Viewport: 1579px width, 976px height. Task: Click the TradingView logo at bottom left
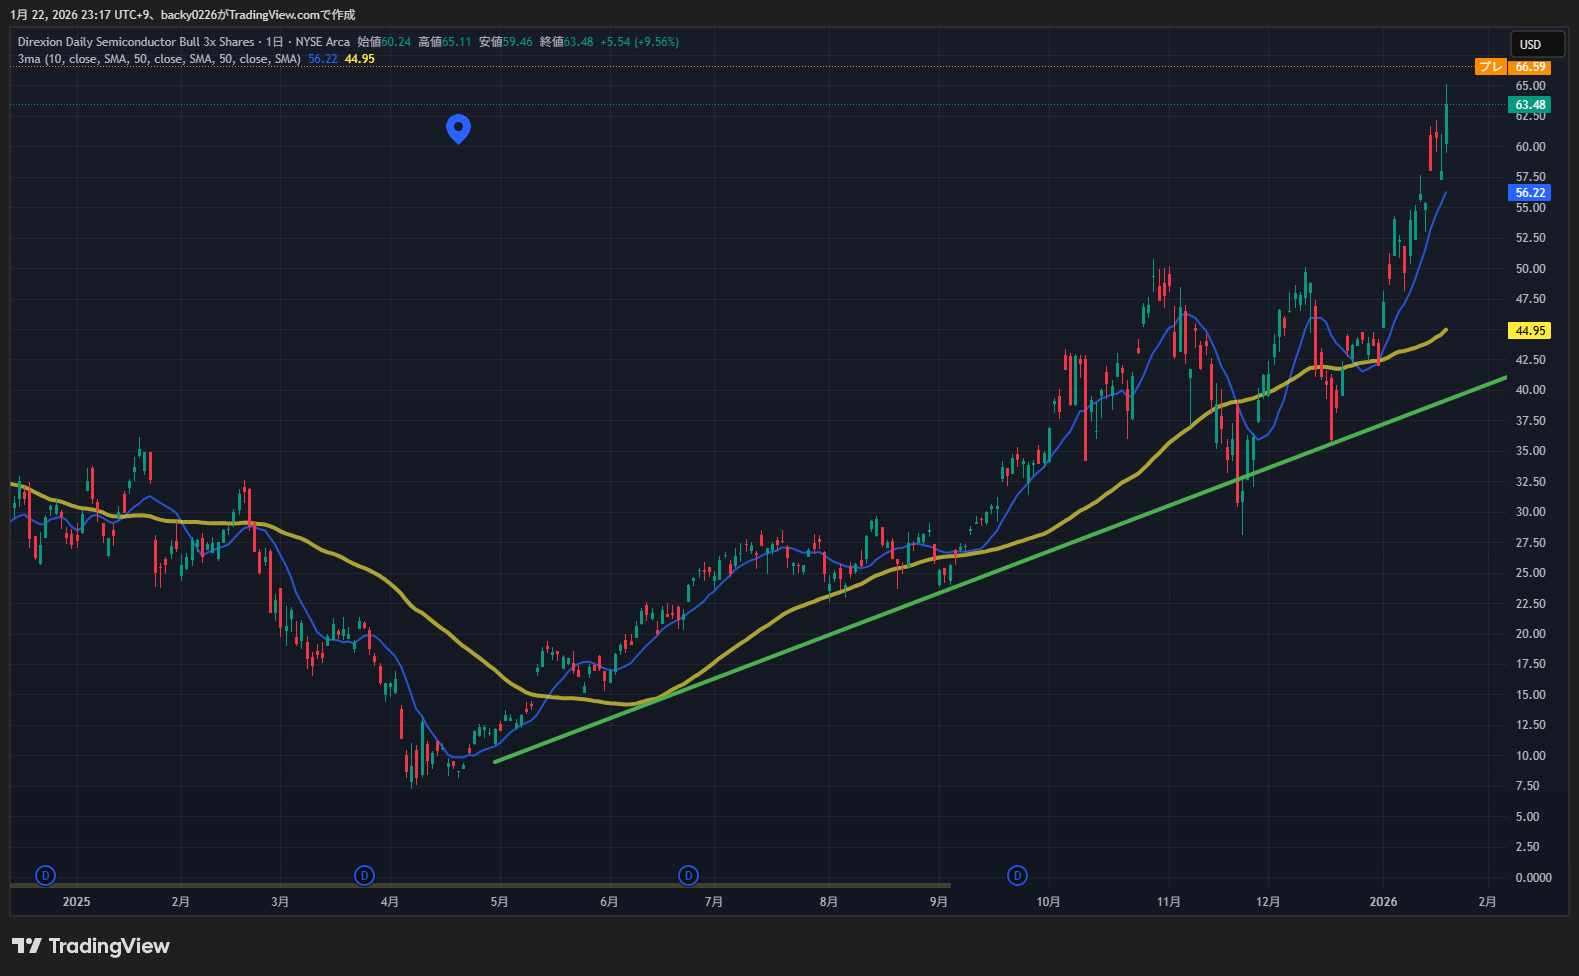coord(91,946)
